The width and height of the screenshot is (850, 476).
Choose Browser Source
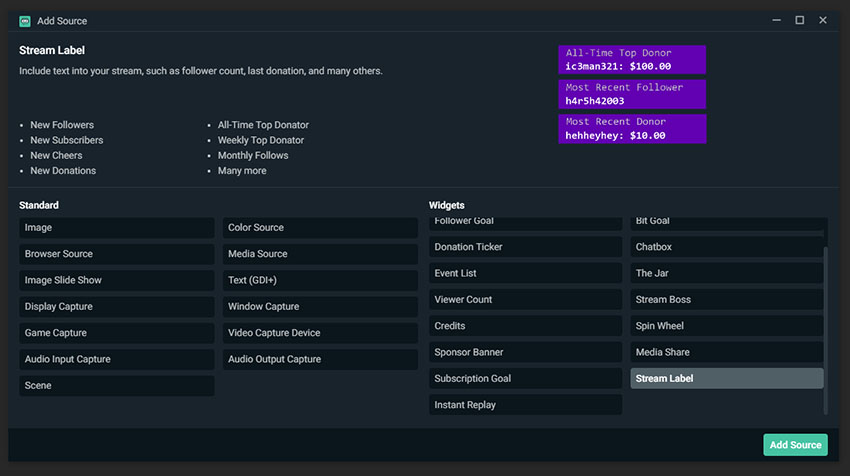[x=117, y=254]
